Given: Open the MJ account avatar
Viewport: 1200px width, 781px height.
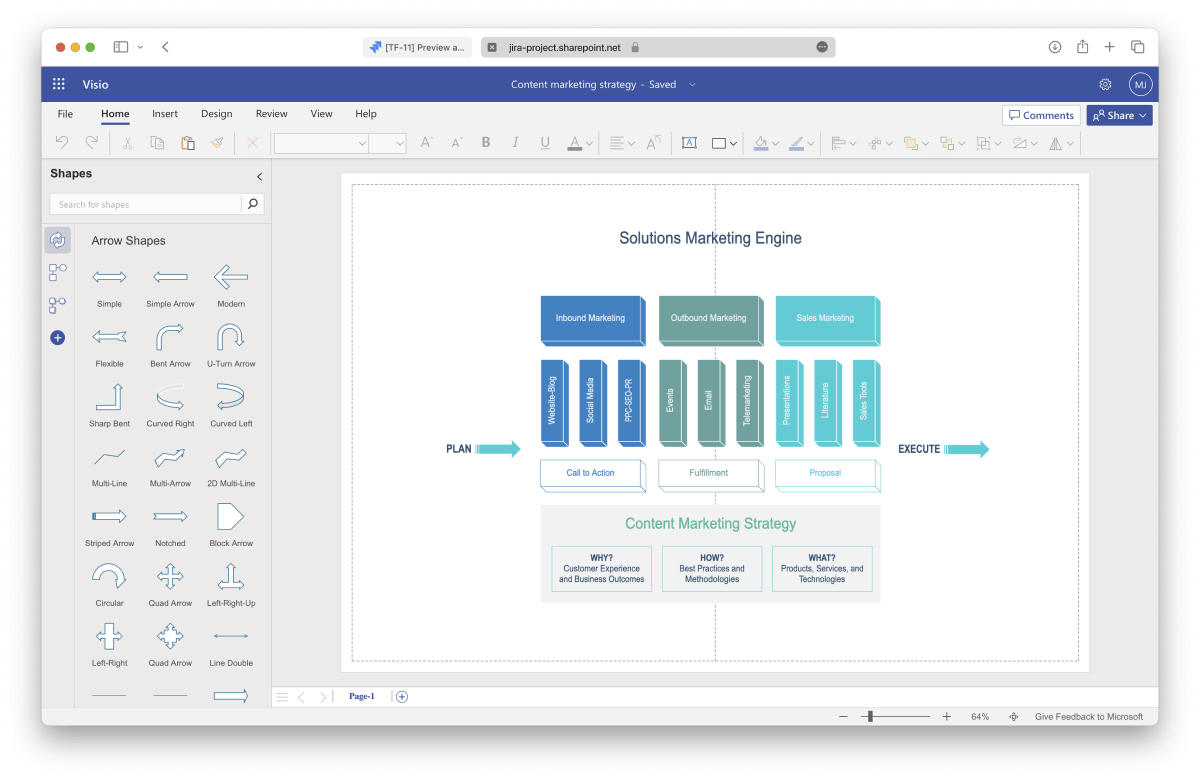Looking at the screenshot, I should tap(1140, 85).
